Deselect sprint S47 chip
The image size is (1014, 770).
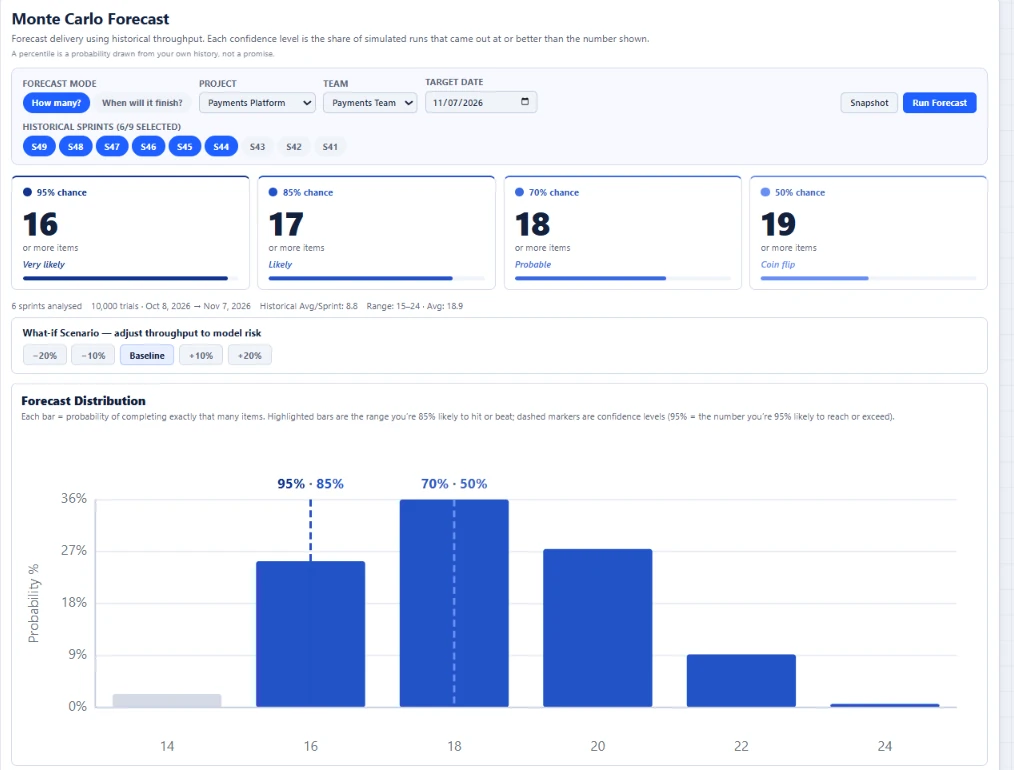[112, 147]
